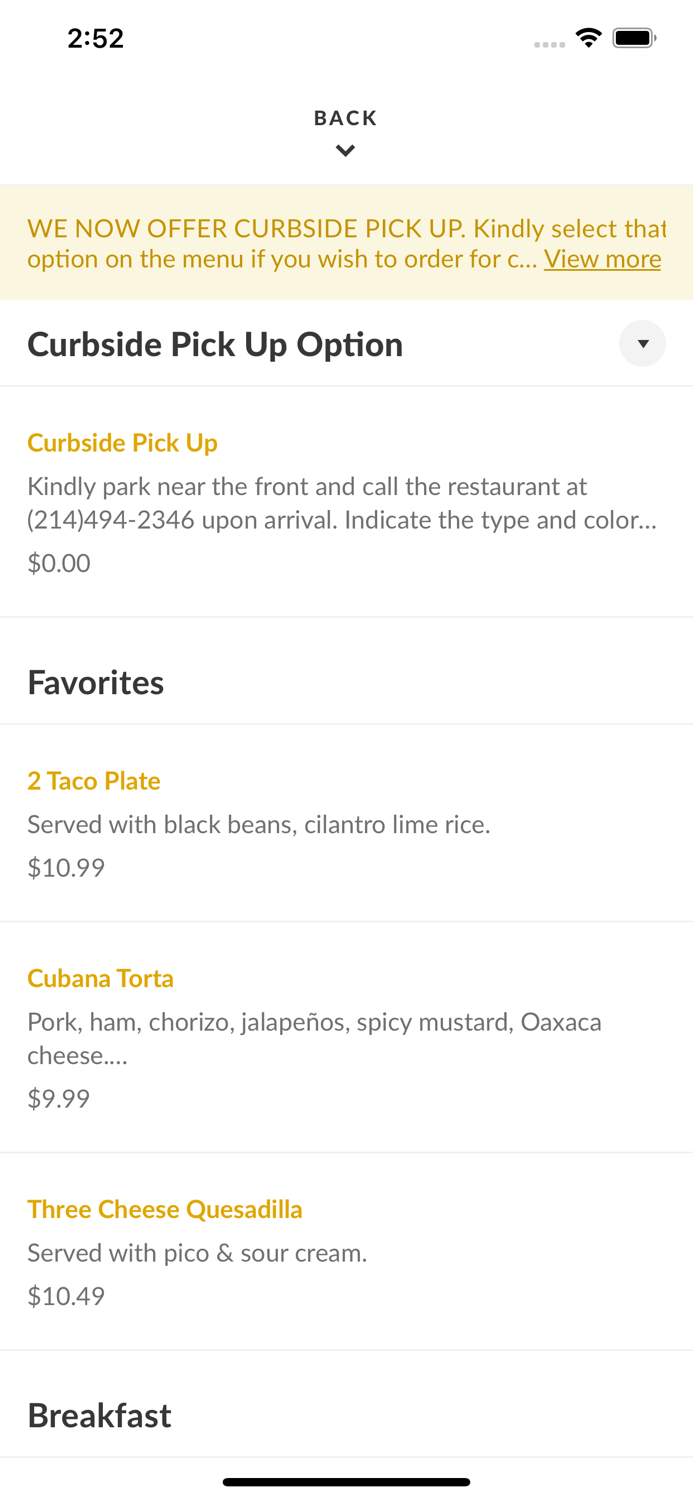Open the 2 Taco Plate item
Screen dimensions: 693x1500
point(94,781)
